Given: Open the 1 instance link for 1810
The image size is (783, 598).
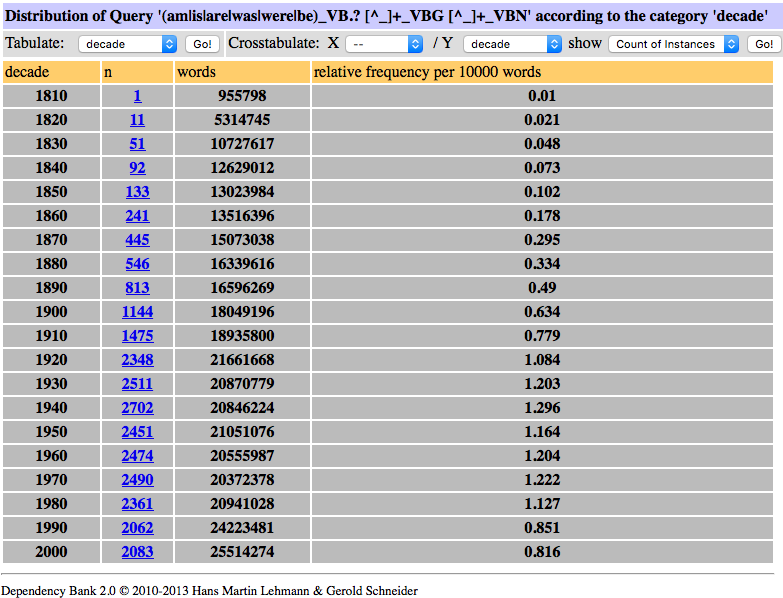Looking at the screenshot, I should coord(137,96).
